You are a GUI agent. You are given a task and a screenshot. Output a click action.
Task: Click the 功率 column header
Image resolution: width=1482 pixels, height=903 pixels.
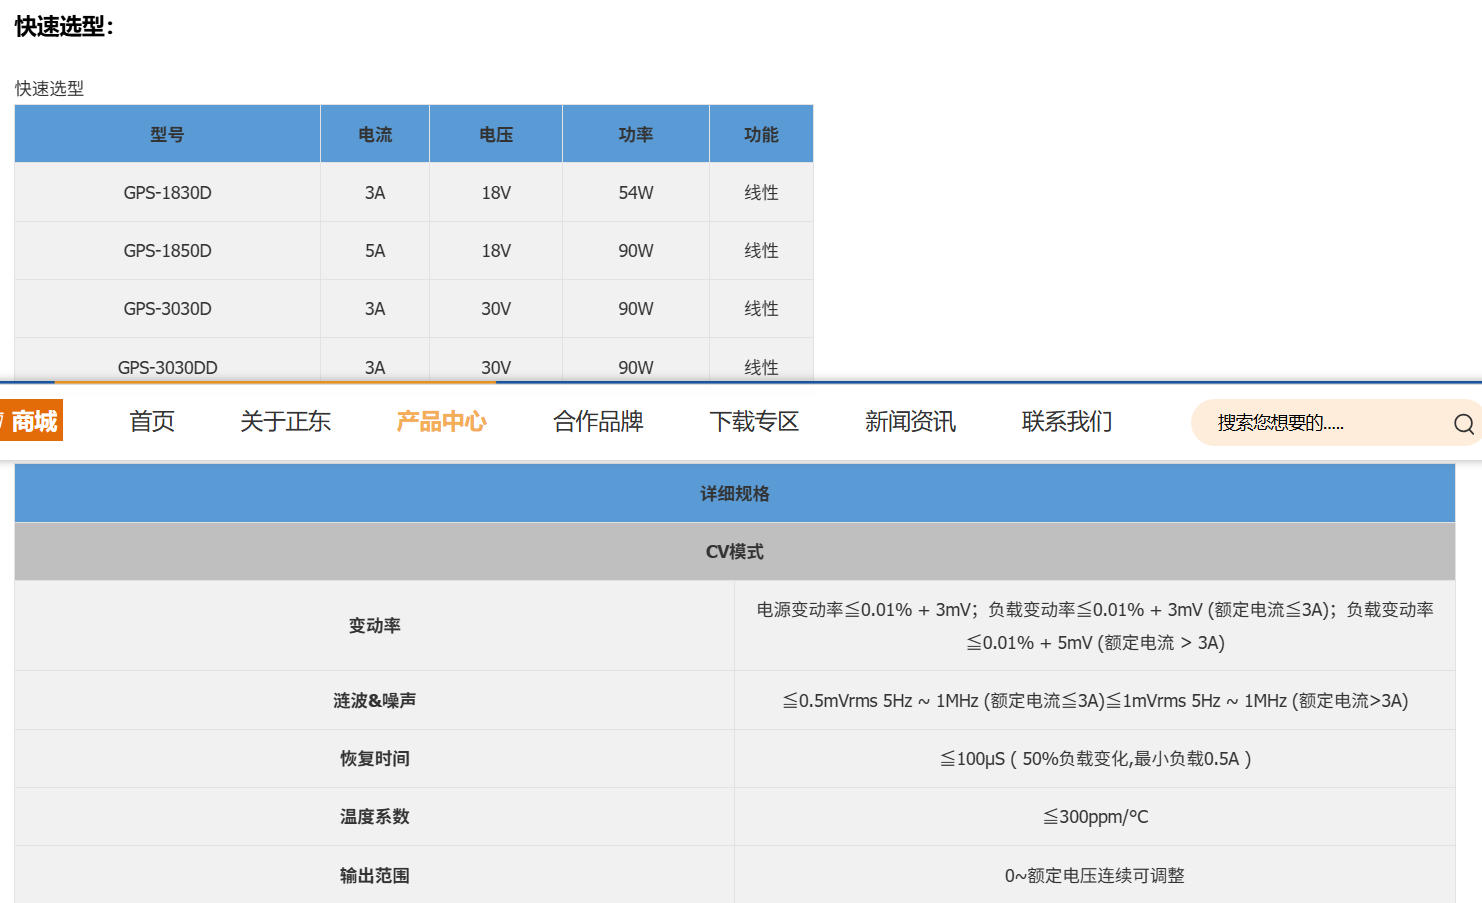(636, 134)
